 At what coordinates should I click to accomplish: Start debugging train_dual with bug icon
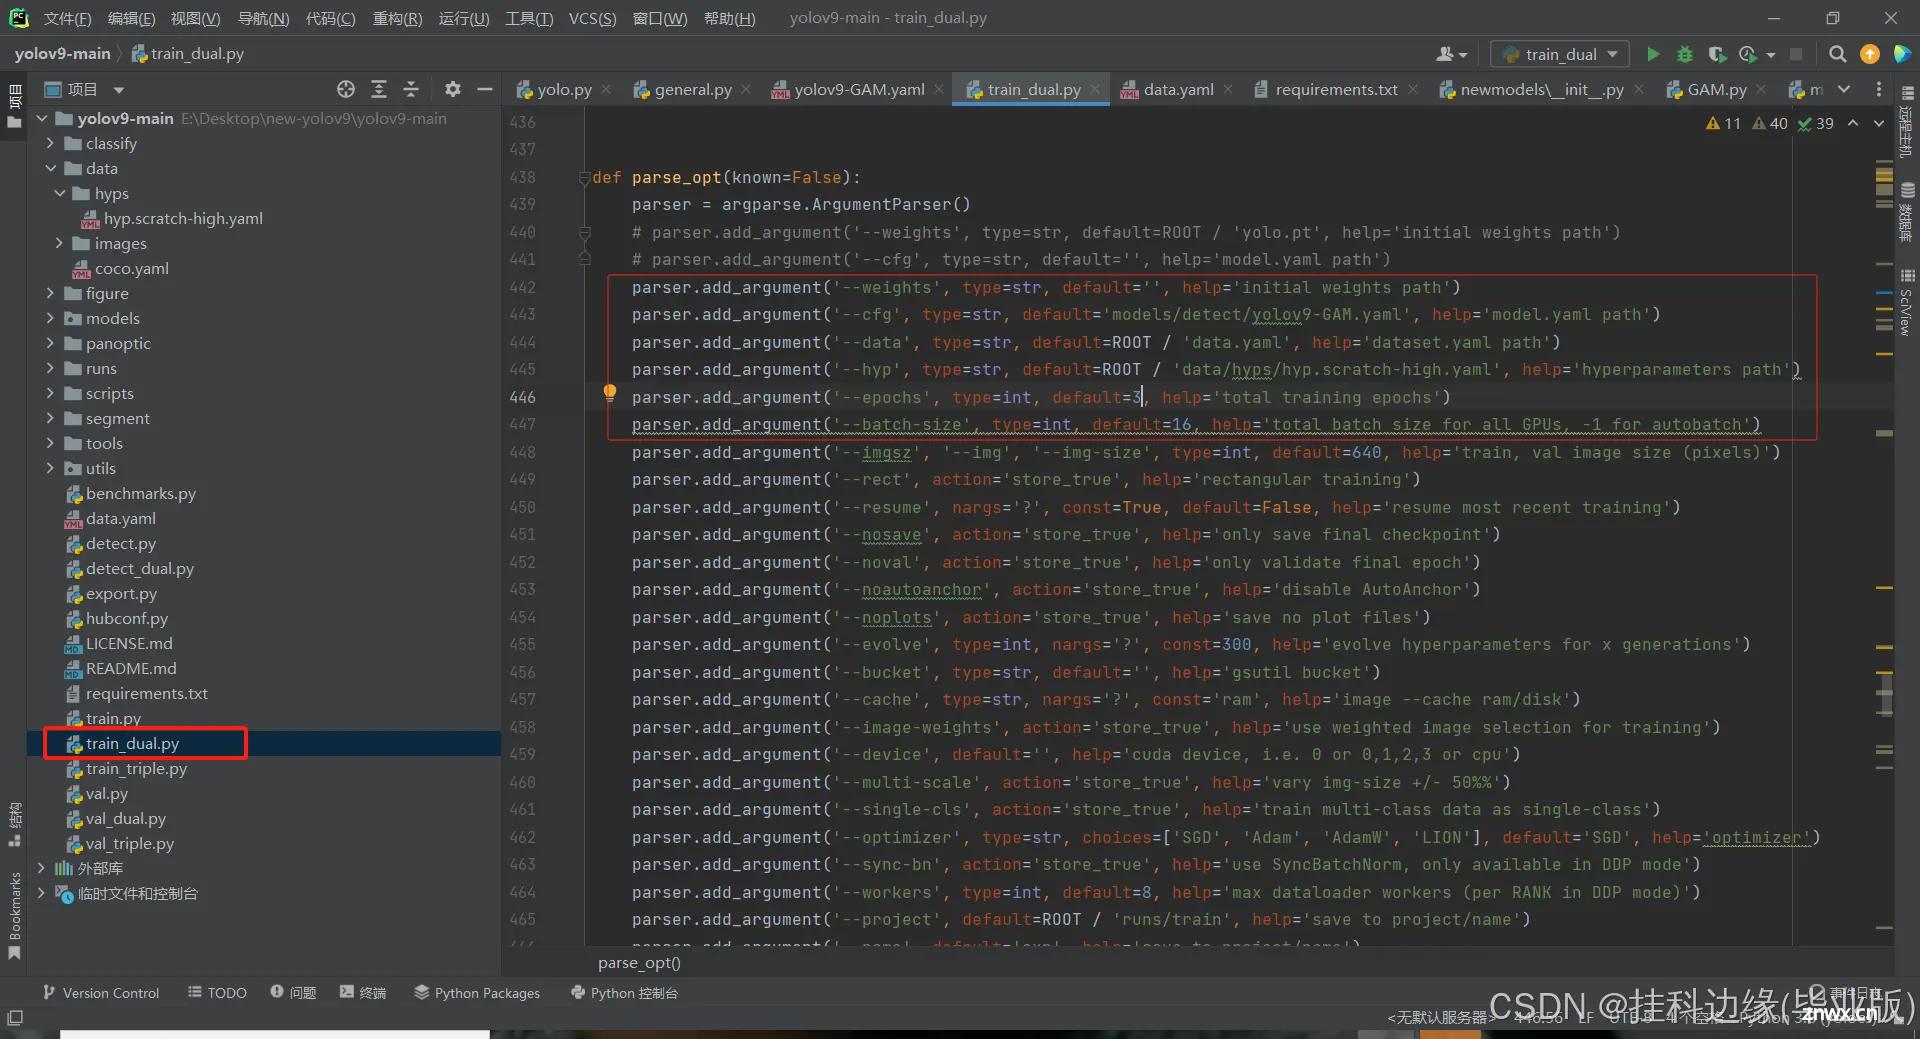[1685, 54]
